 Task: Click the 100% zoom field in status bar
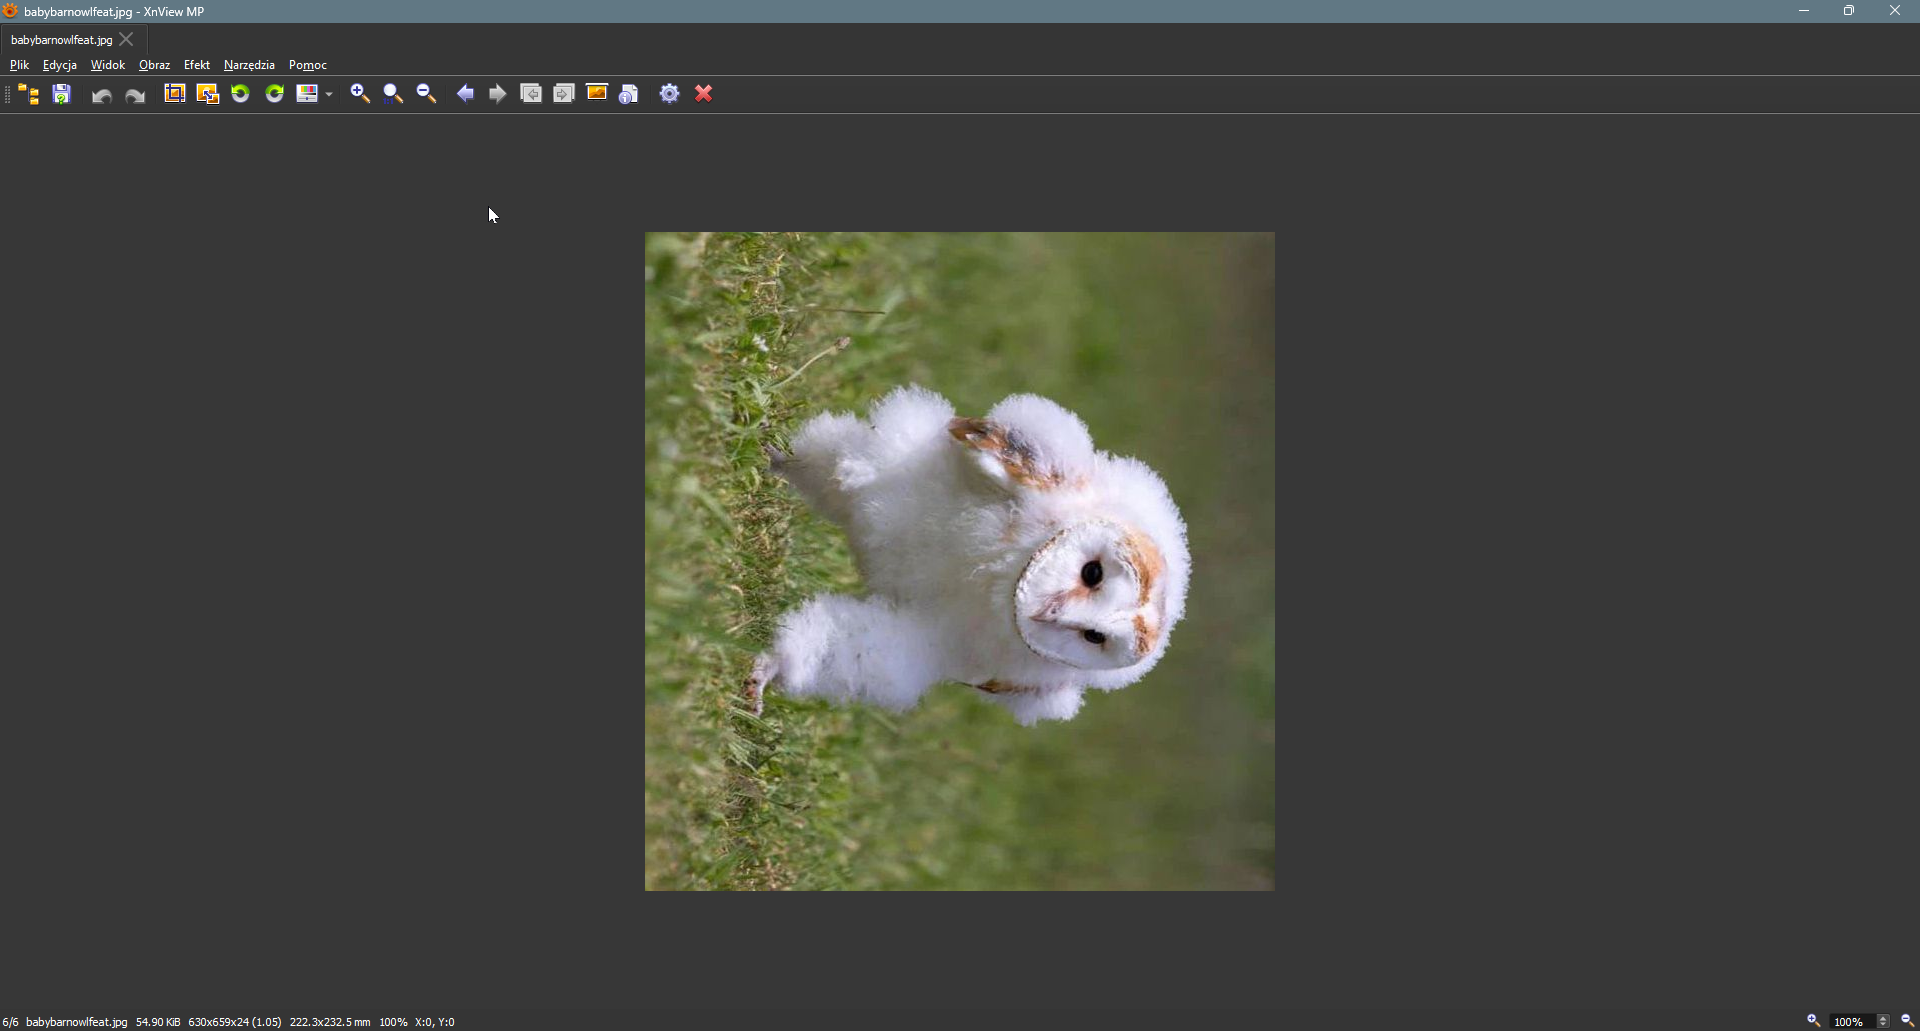(1848, 1021)
